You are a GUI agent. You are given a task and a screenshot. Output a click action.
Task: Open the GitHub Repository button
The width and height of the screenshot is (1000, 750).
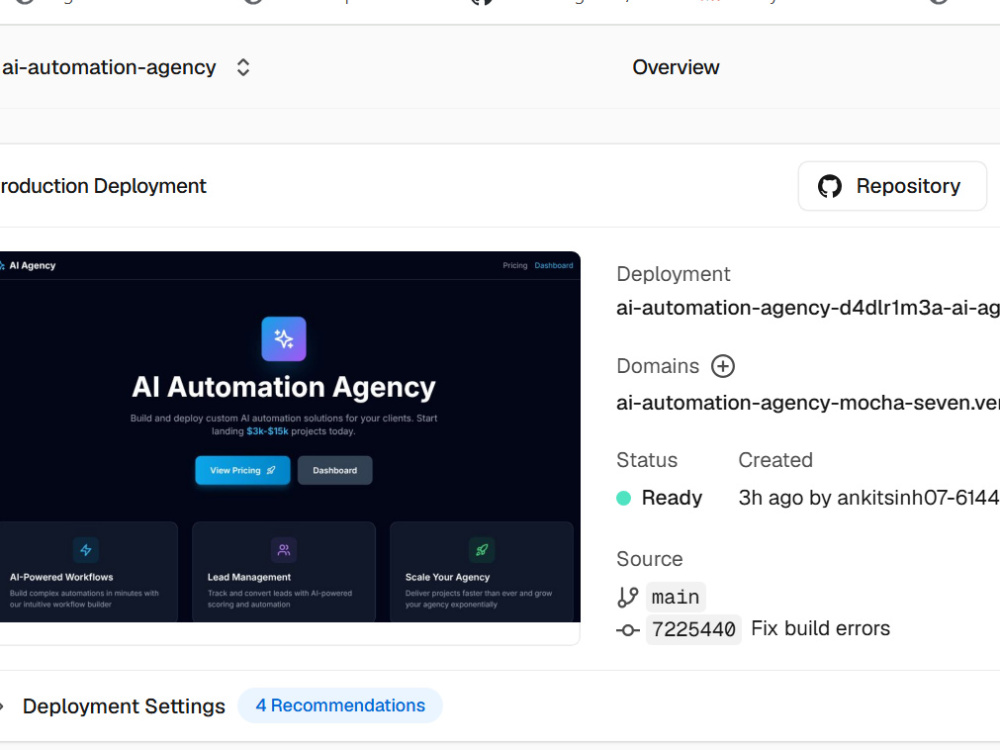click(892, 186)
